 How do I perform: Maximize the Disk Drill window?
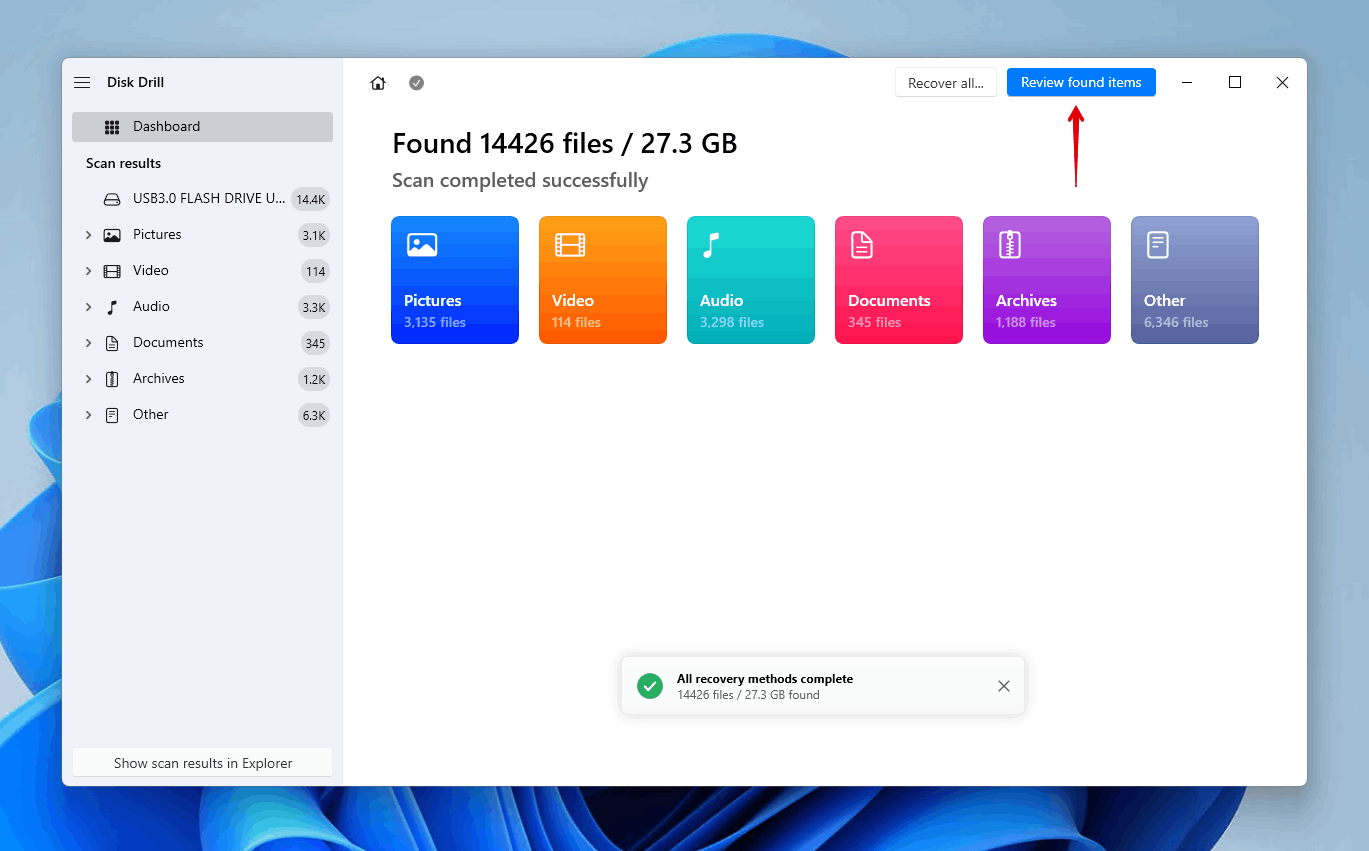point(1235,83)
